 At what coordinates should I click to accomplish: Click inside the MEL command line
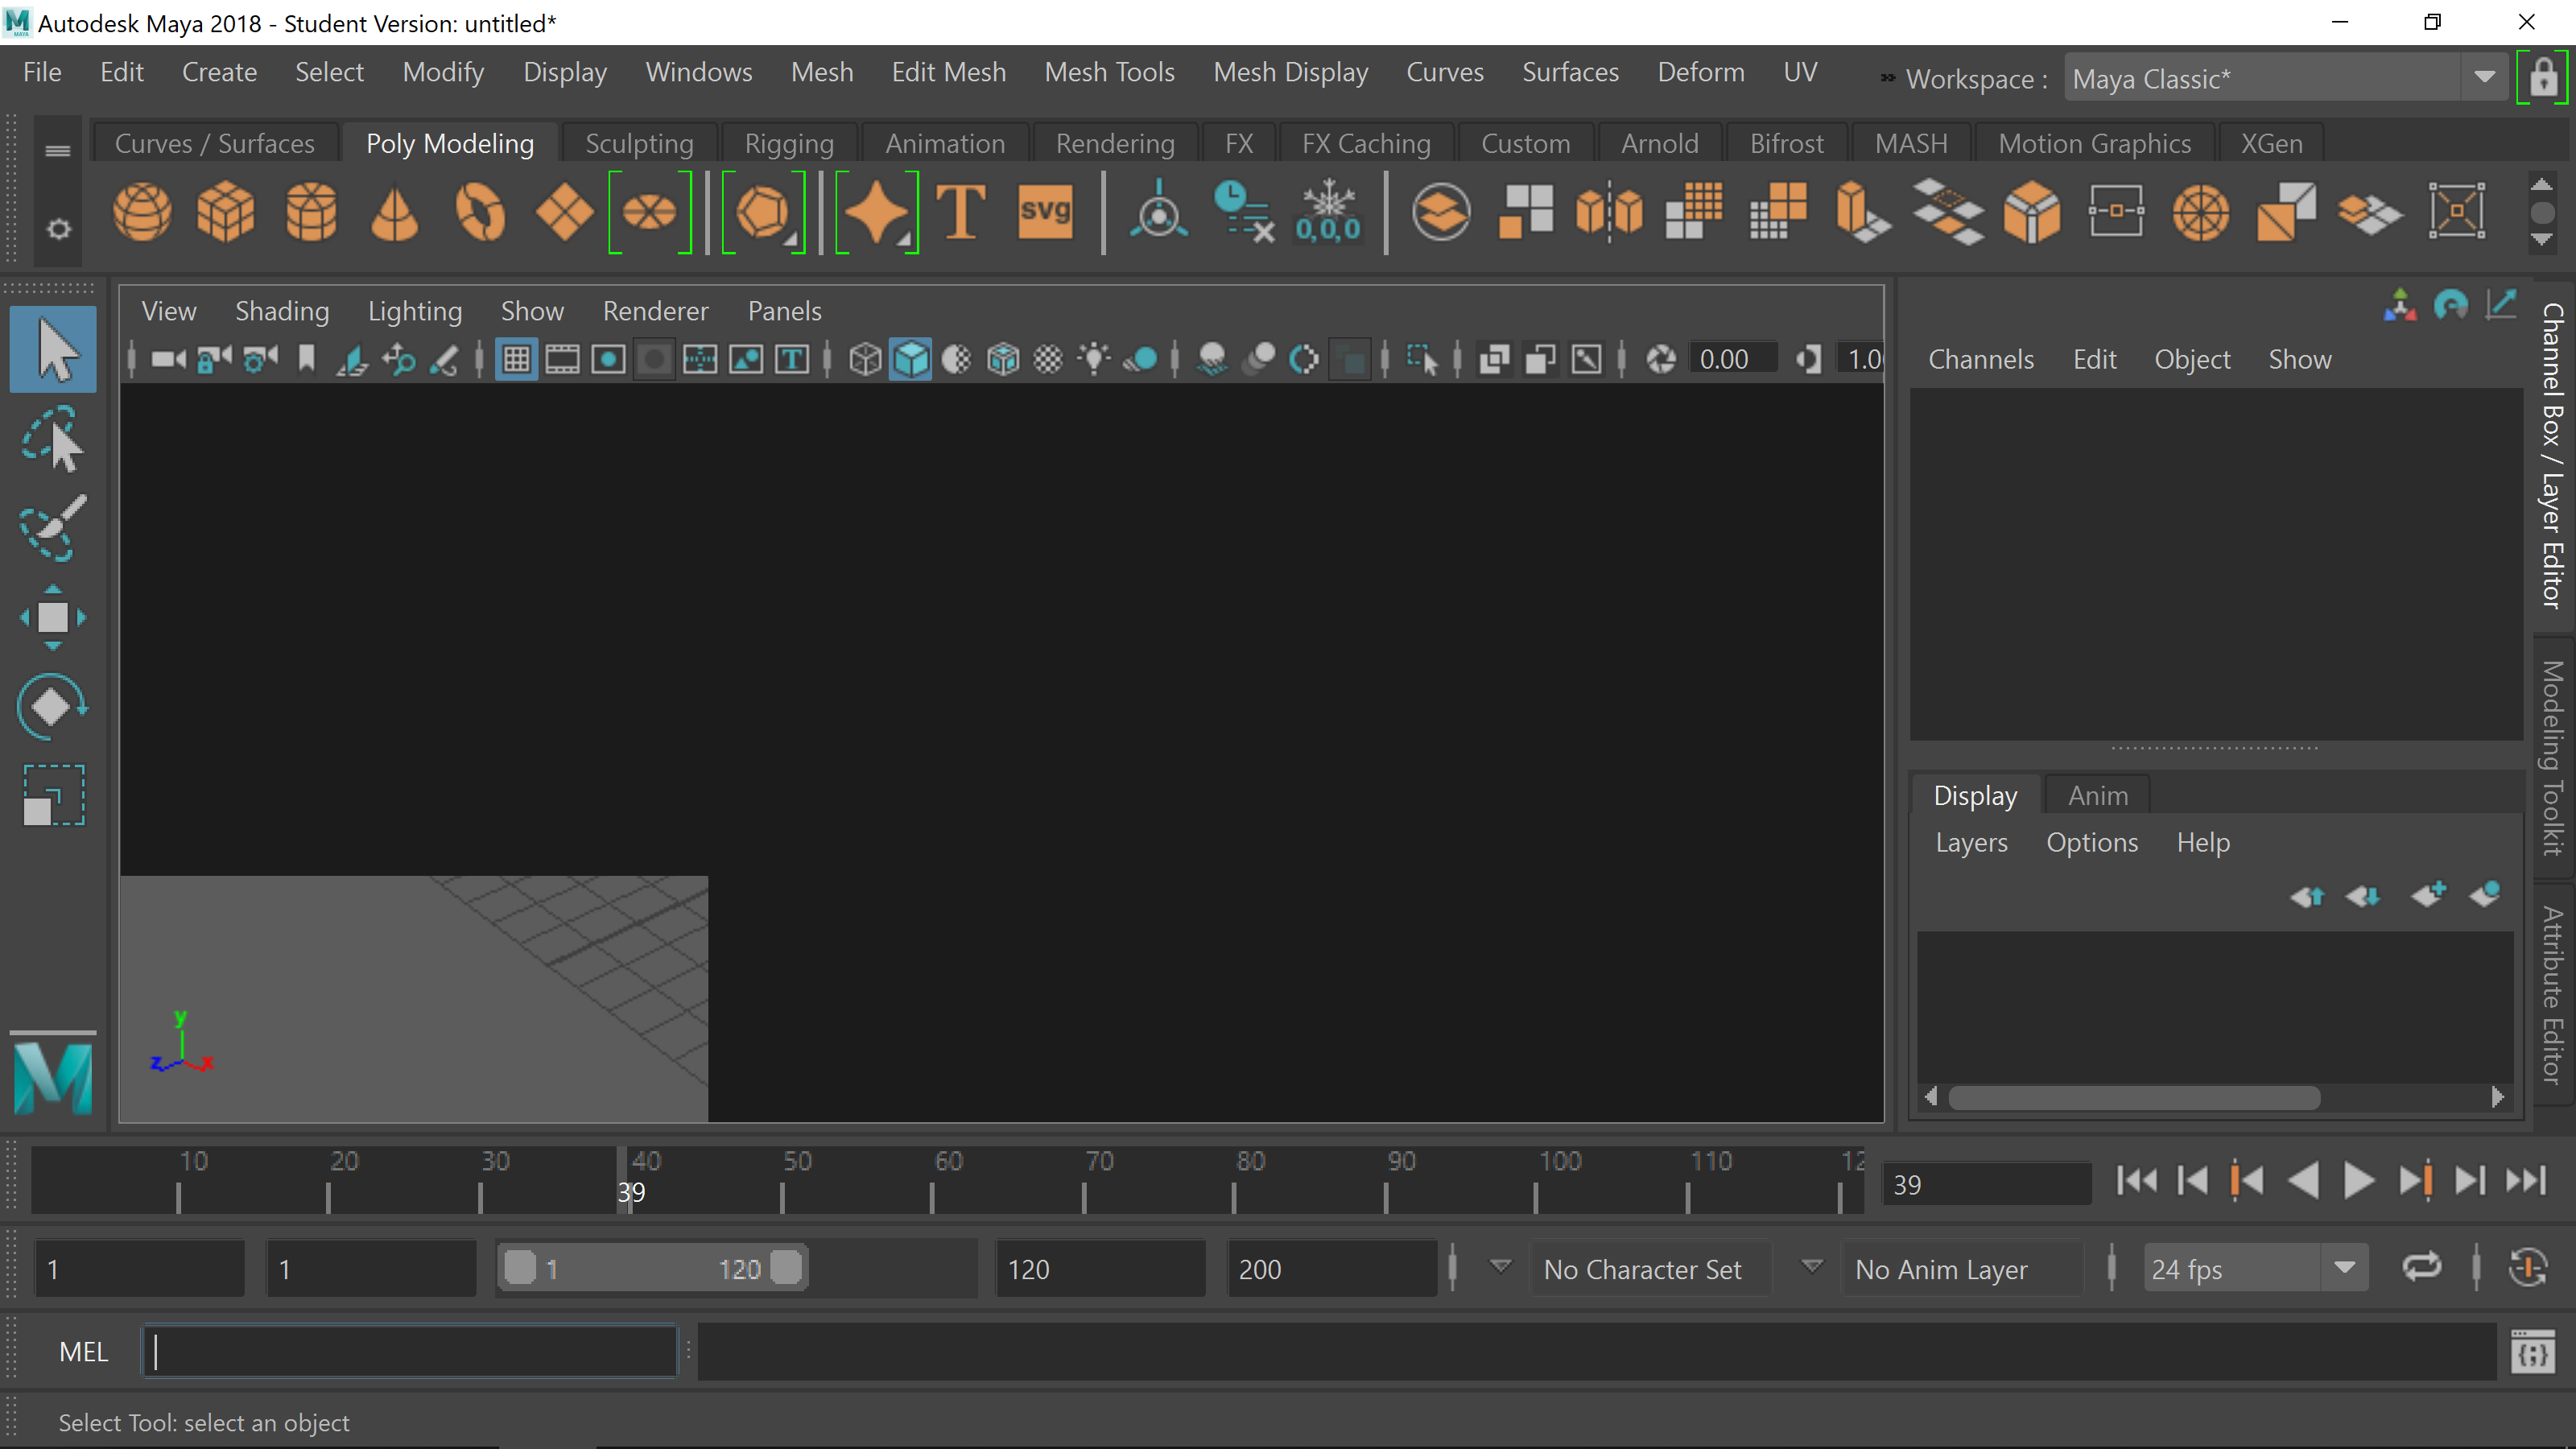(x=408, y=1350)
